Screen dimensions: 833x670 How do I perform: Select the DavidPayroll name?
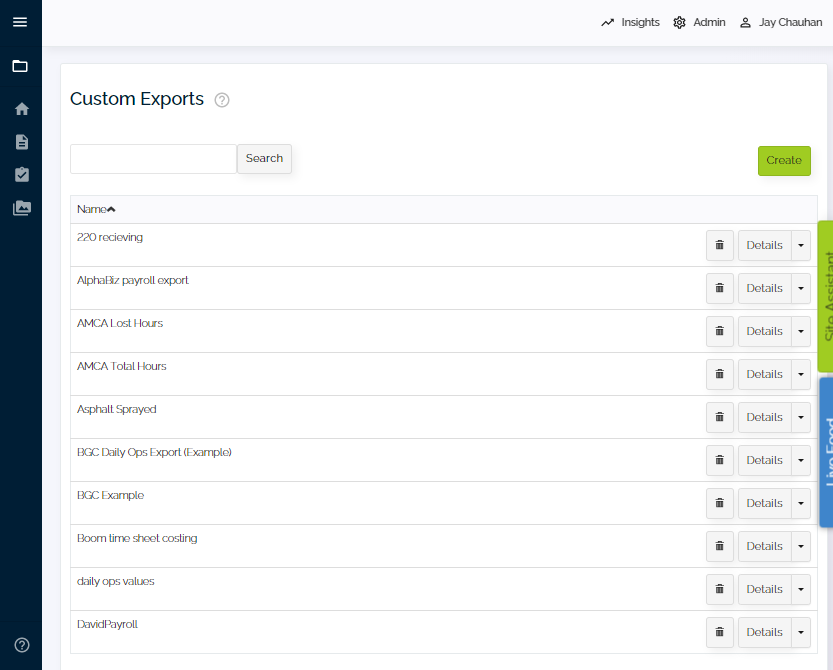point(107,624)
